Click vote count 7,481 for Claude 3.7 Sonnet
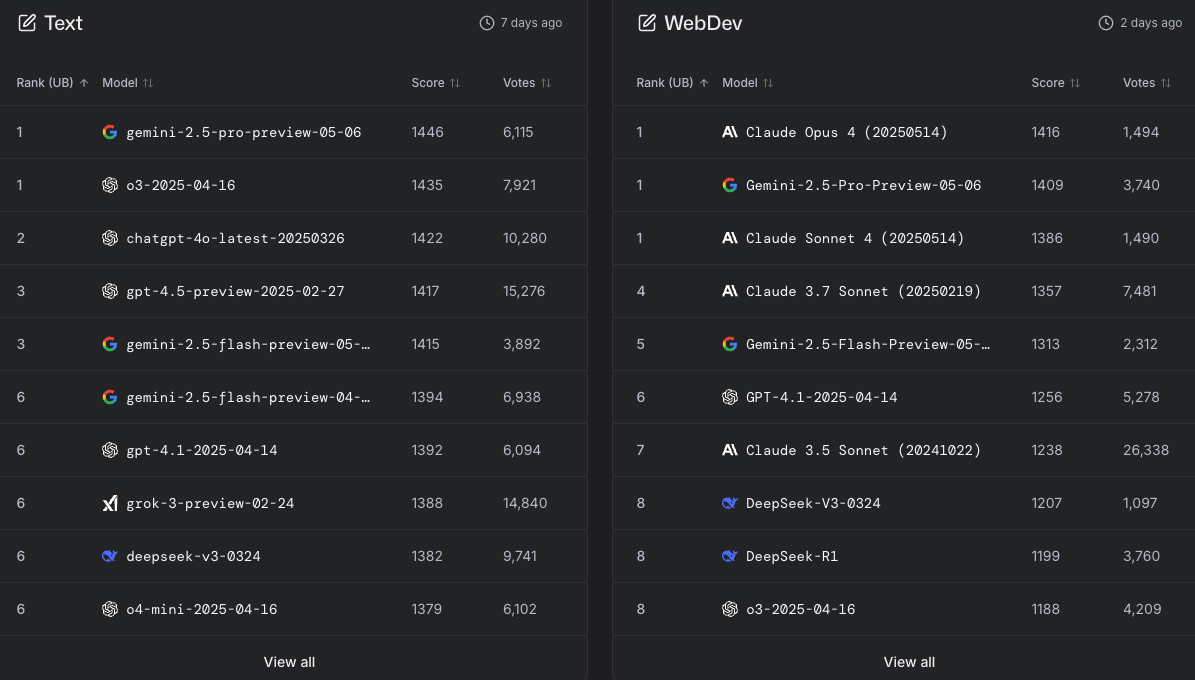Image resolution: width=1195 pixels, height=680 pixels. click(1140, 291)
